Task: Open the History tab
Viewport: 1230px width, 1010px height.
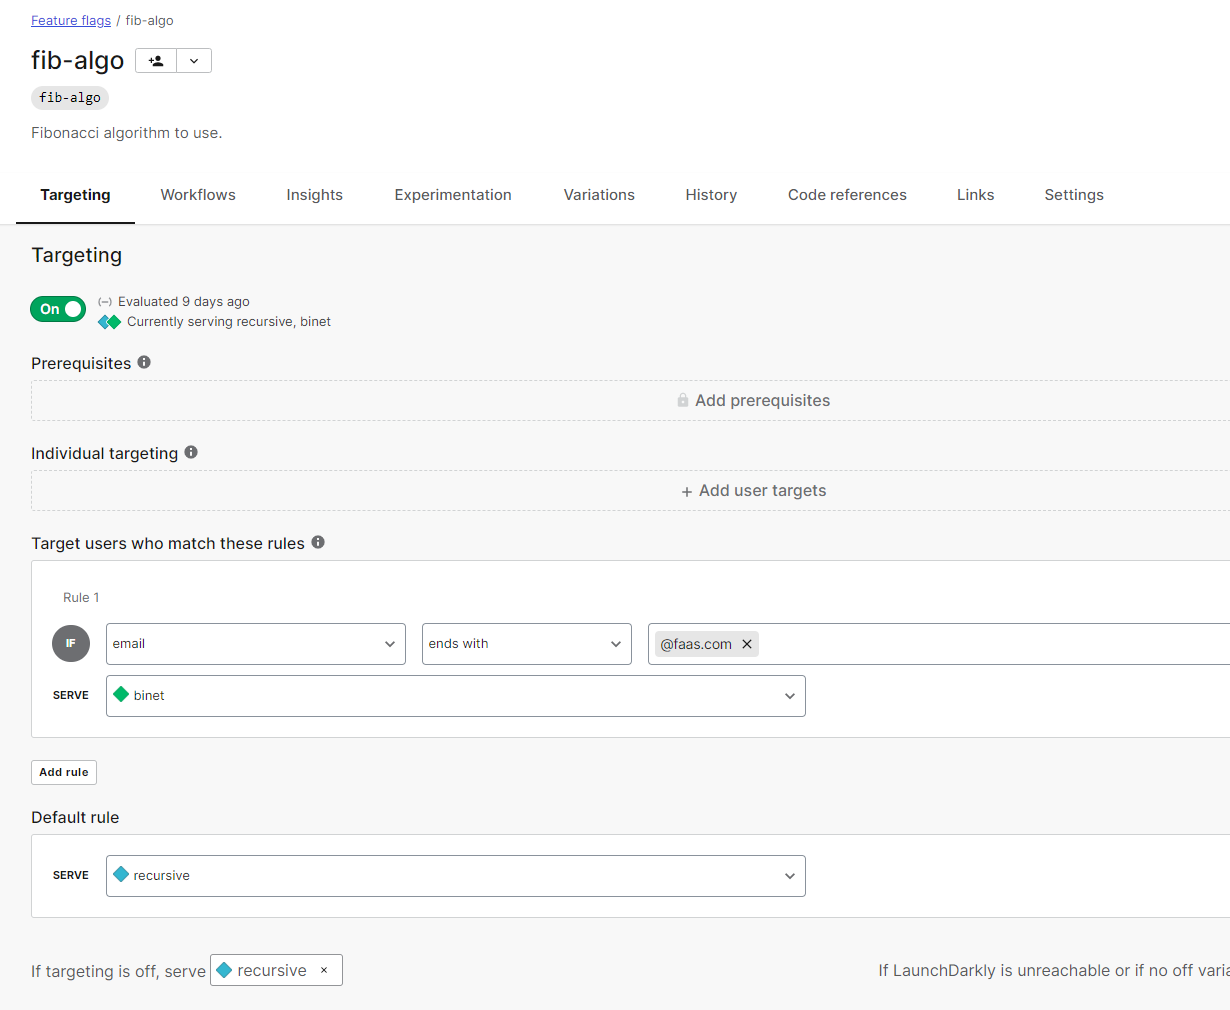Action: click(711, 195)
